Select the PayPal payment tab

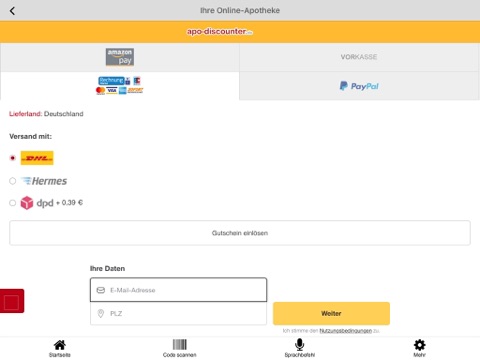coord(359,86)
